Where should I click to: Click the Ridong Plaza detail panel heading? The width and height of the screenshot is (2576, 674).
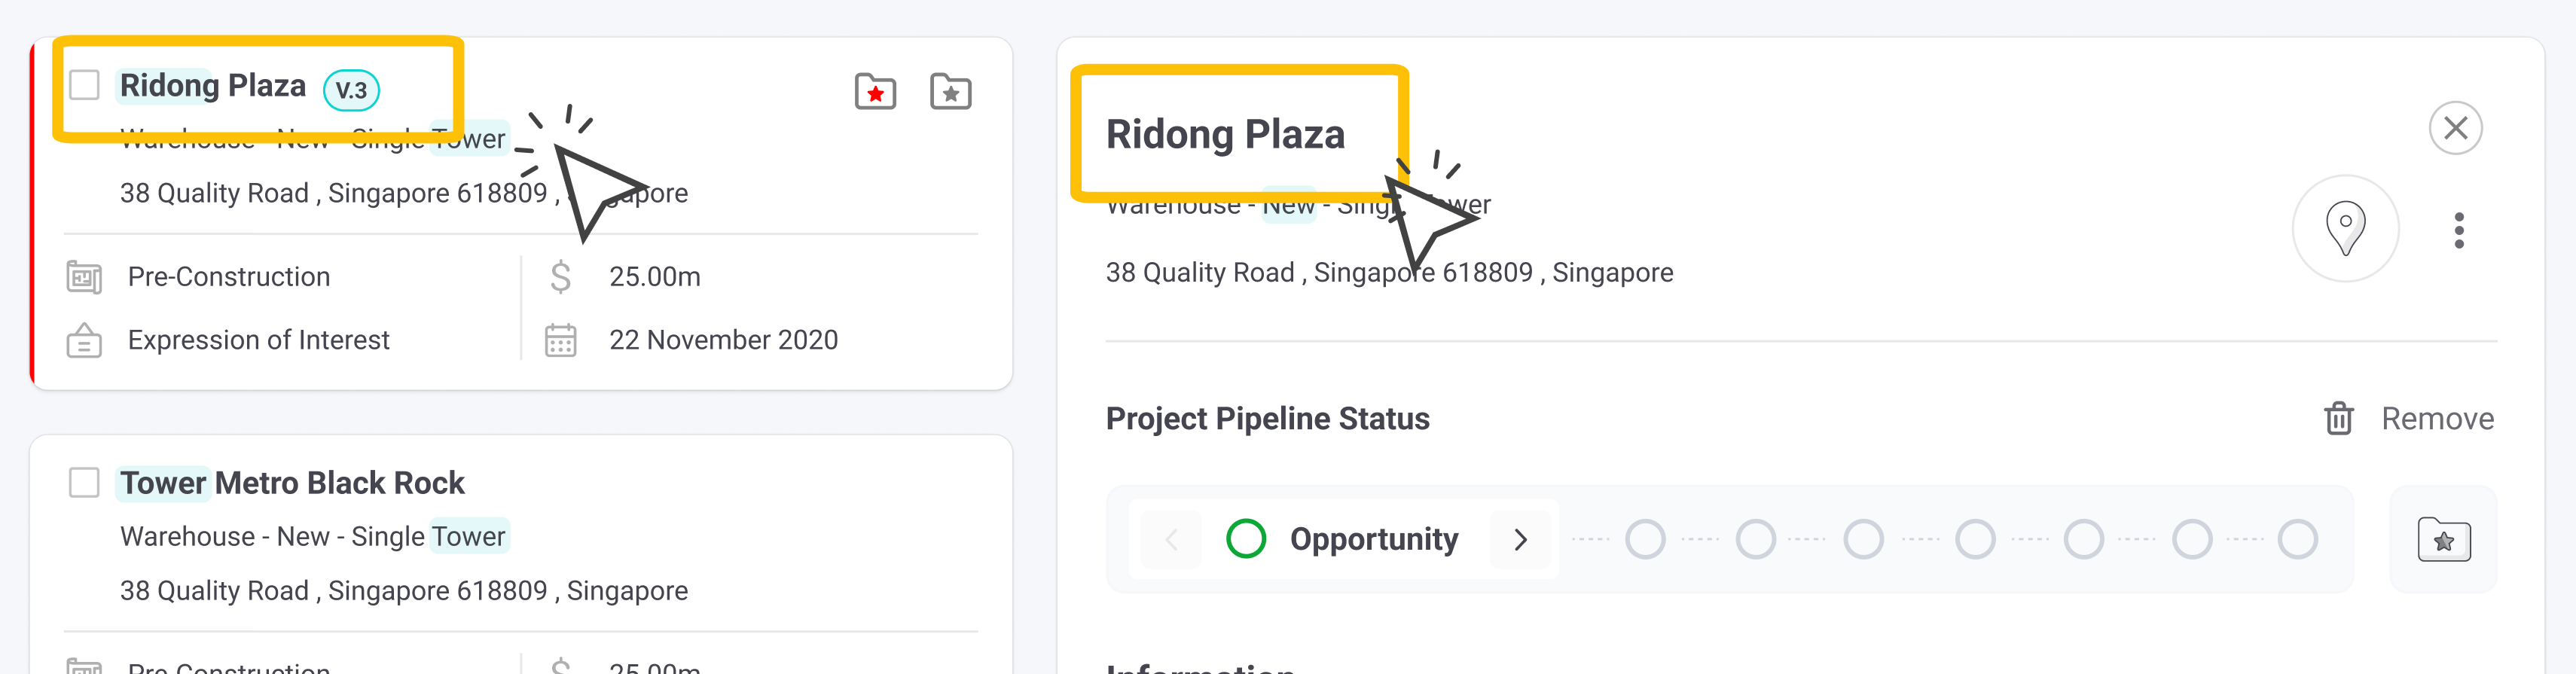point(1225,135)
